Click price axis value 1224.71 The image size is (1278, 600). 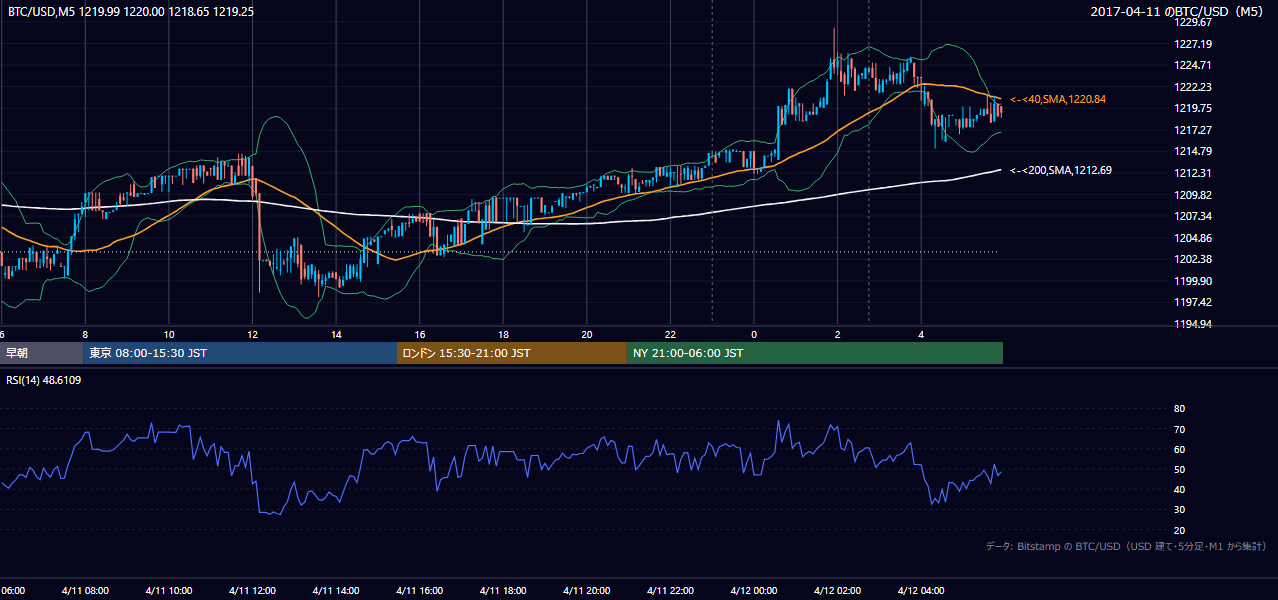point(1194,65)
